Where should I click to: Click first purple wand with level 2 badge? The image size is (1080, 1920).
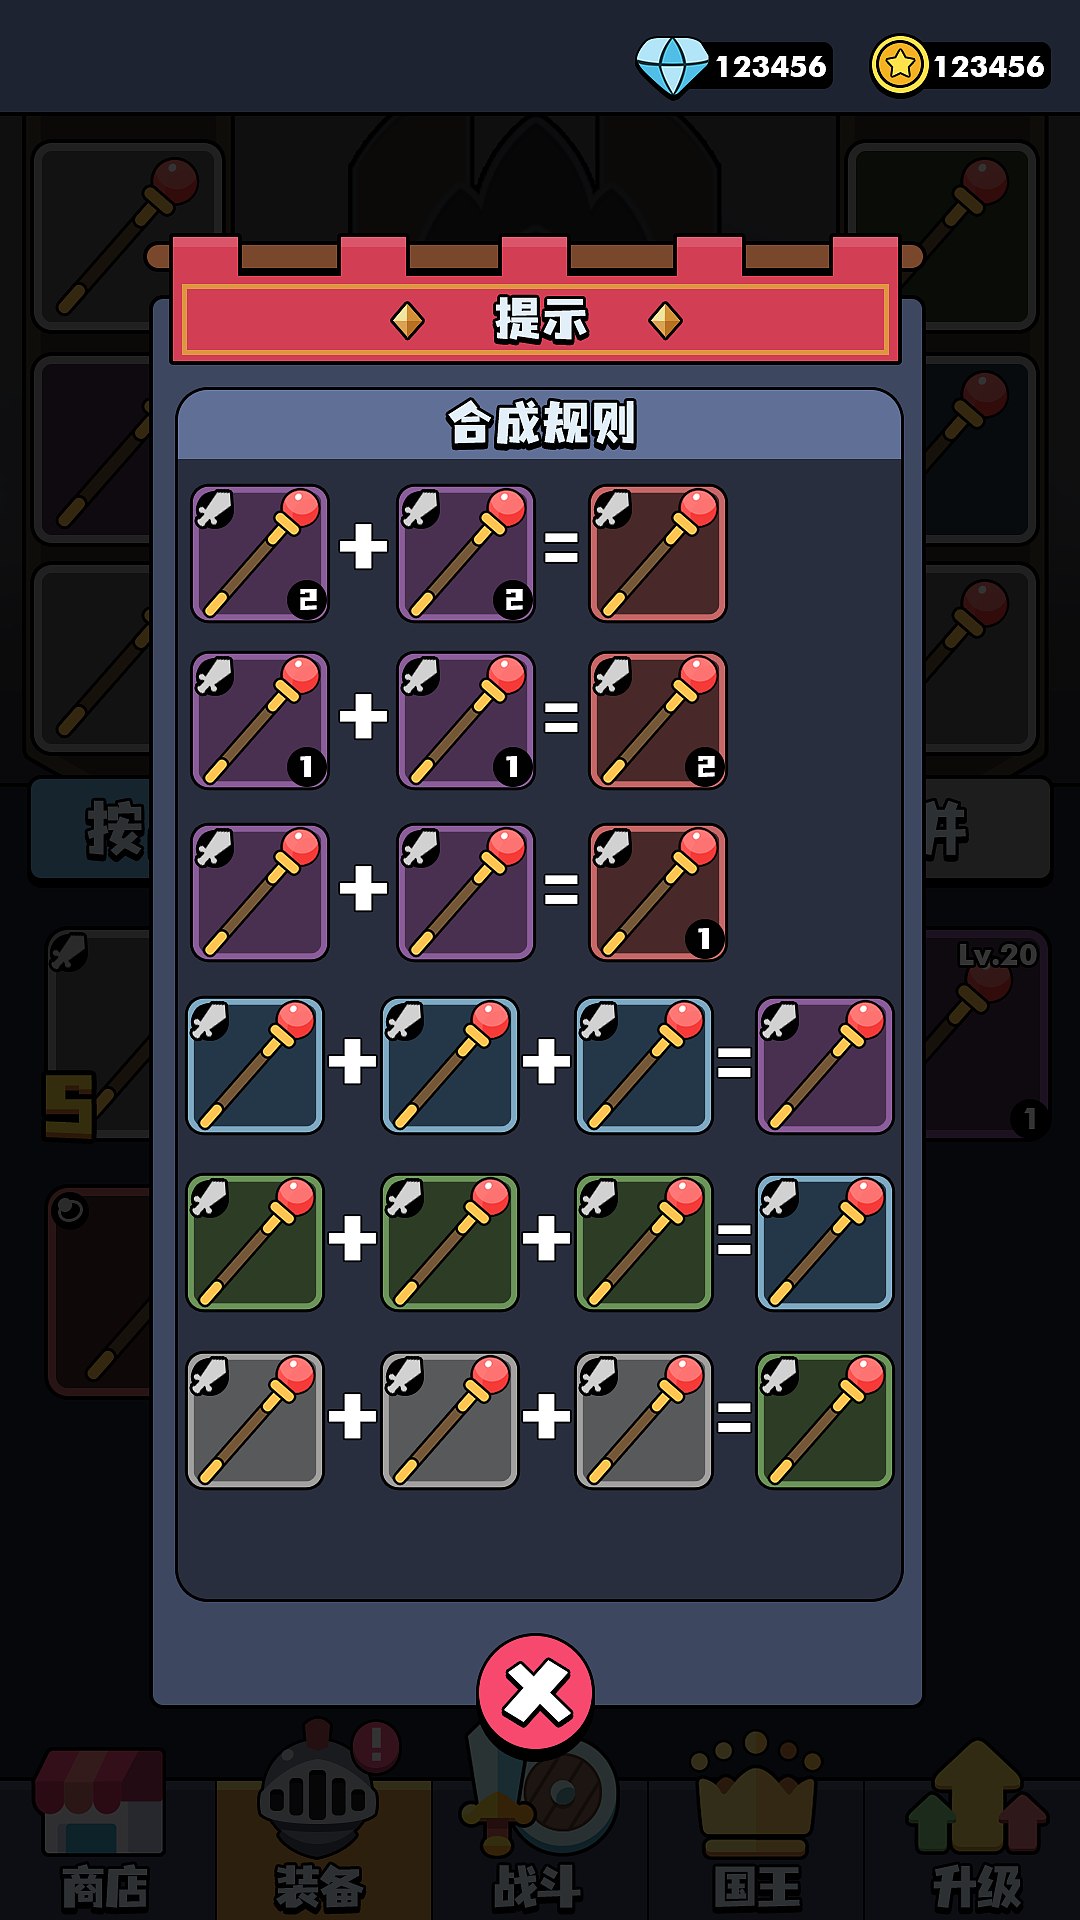(260, 553)
